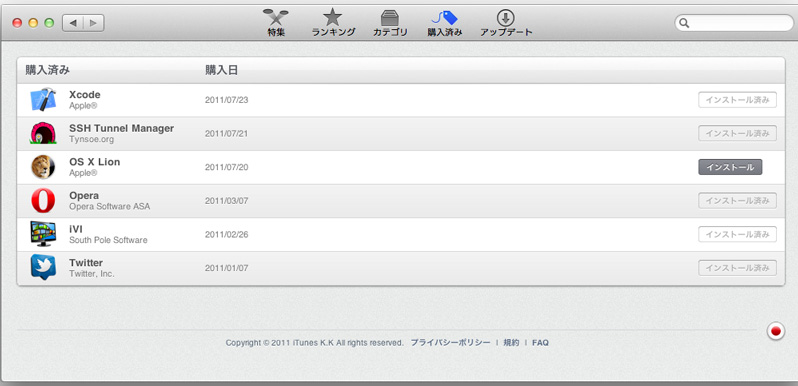Open the Opera app title
The height and width of the screenshot is (386, 798).
tap(84, 196)
